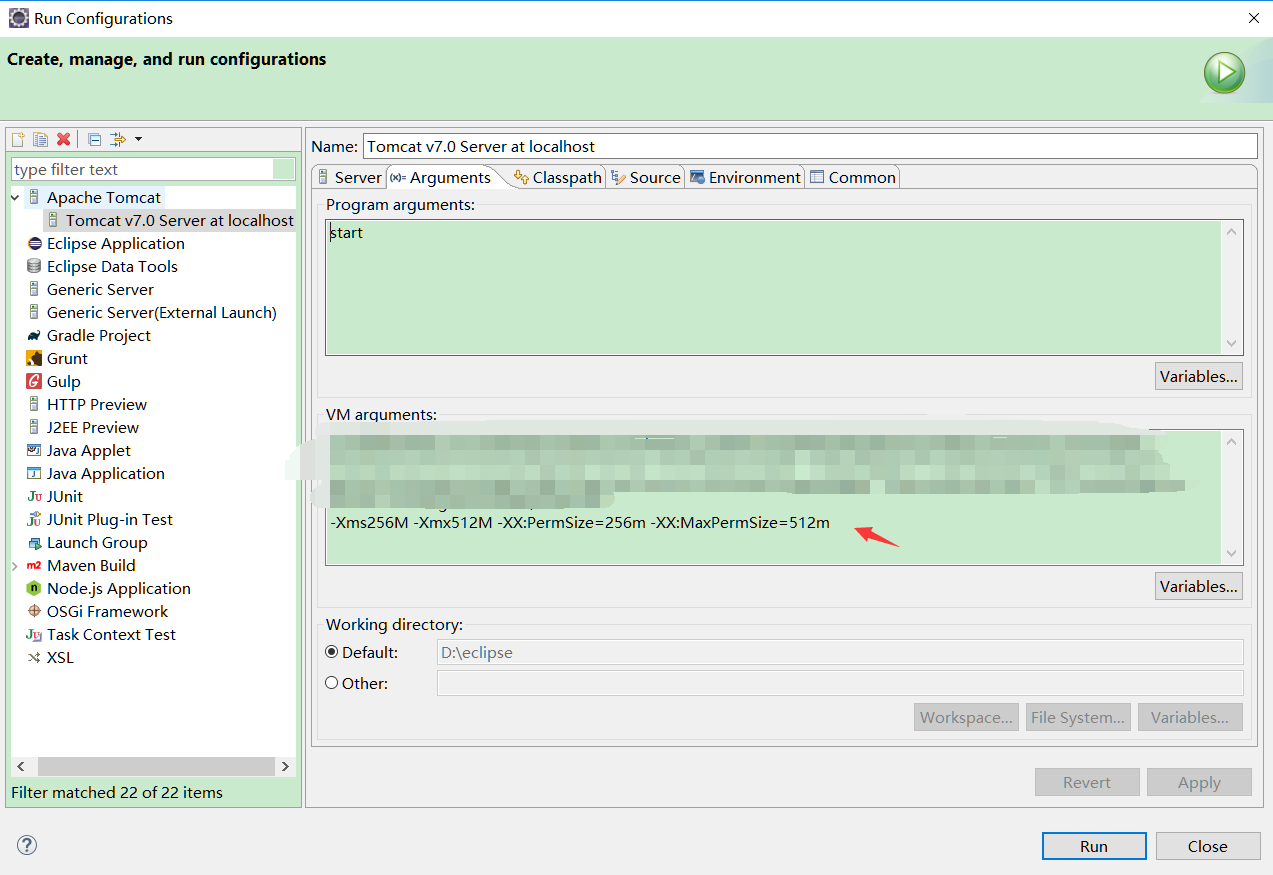
Task: Expand the Maven Build tree node
Action: click(15, 566)
